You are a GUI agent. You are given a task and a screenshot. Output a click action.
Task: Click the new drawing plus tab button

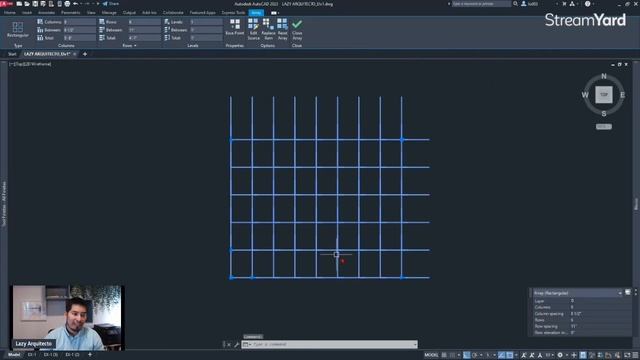point(85,54)
